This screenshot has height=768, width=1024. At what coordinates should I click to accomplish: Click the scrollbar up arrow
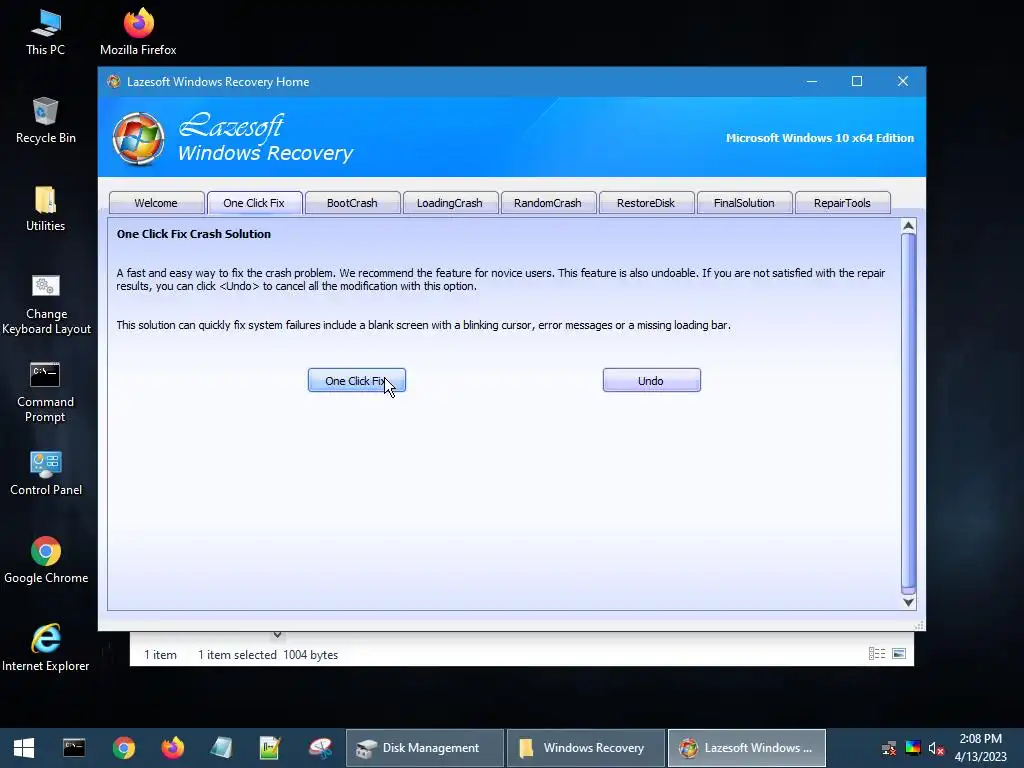[x=908, y=226]
